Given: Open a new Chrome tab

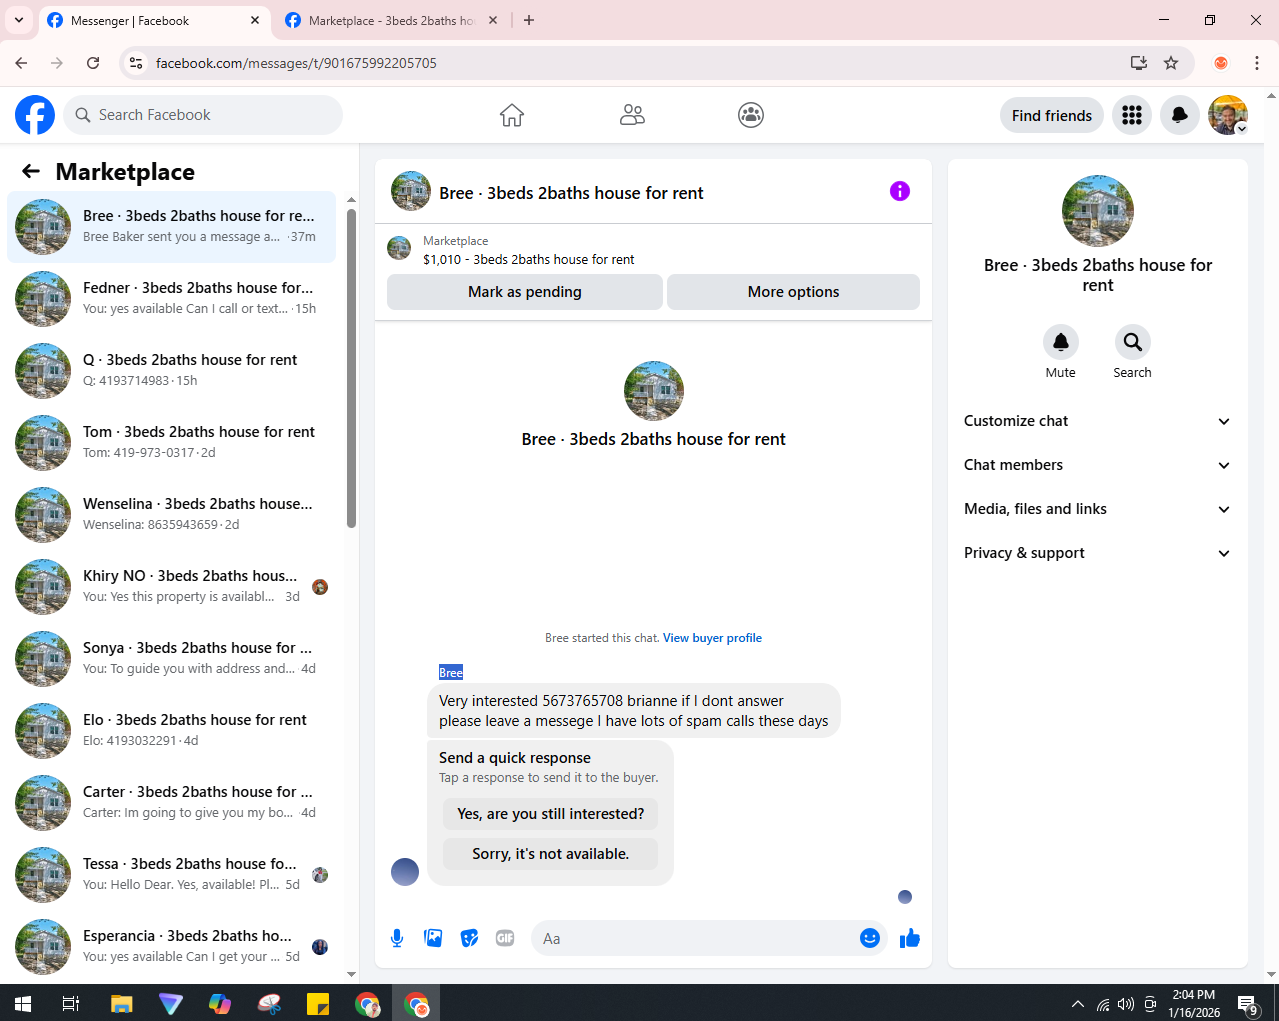Looking at the screenshot, I should (529, 20).
